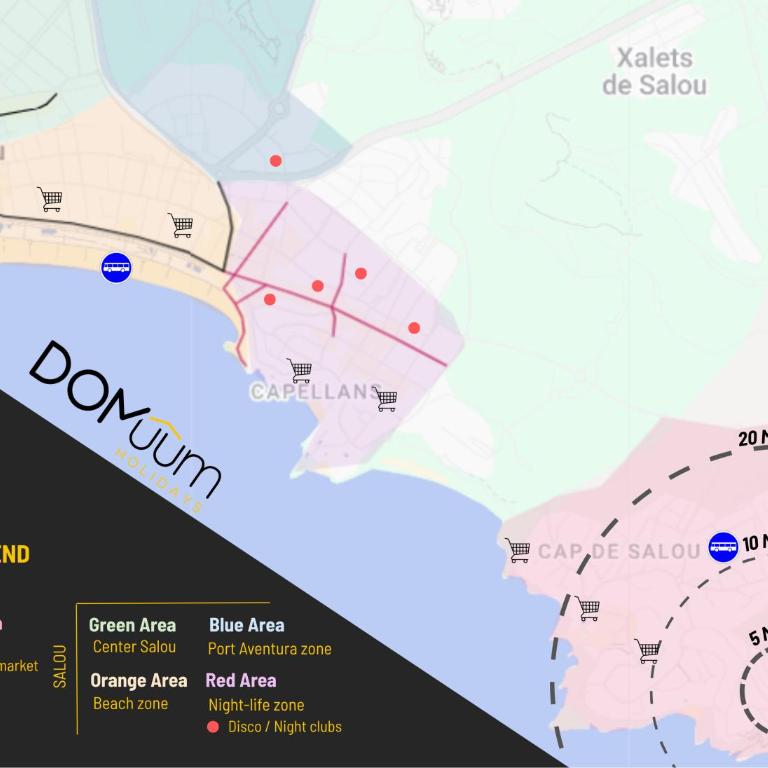768x768 pixels.
Task: Select the shopping cart left of CAP DE SALOU text
Action: pos(518,551)
